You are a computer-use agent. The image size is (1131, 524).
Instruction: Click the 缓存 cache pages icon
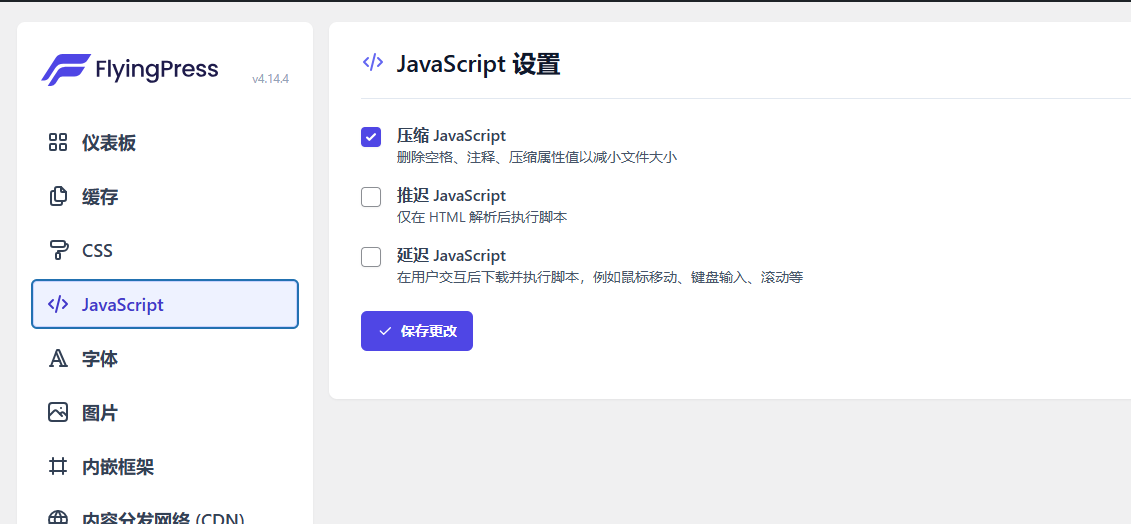[58, 197]
